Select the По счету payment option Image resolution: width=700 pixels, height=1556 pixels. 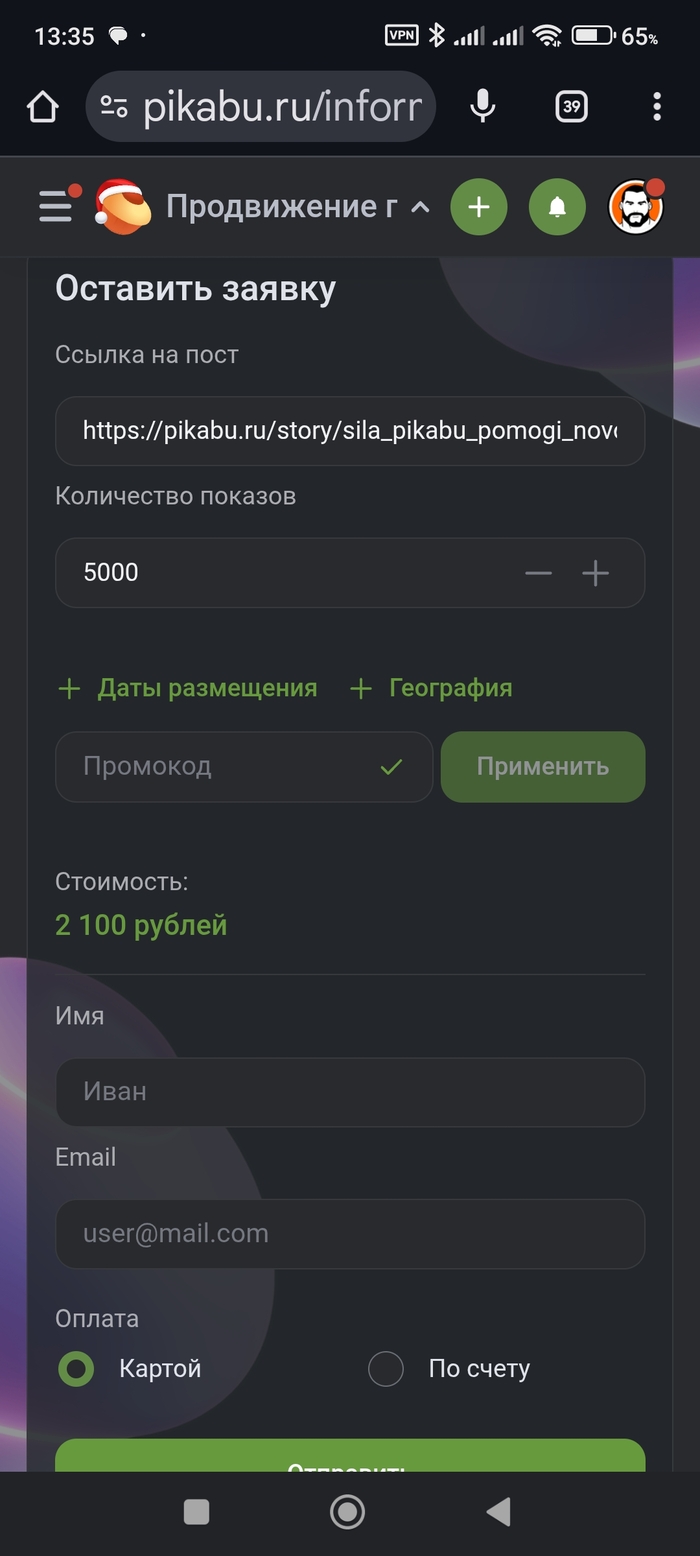point(386,1369)
